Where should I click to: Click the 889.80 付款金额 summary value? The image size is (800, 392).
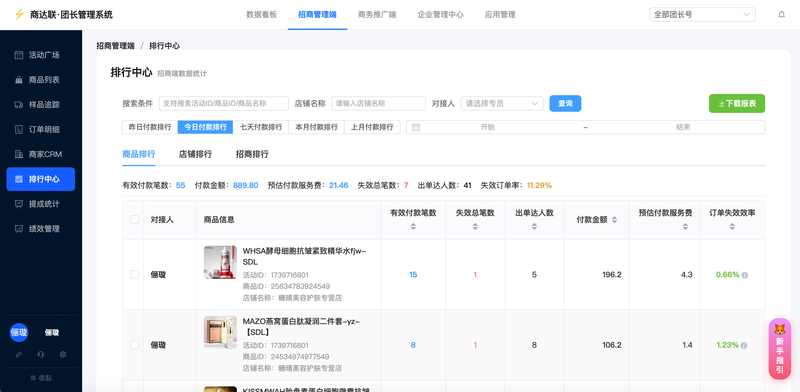pyautogui.click(x=246, y=185)
